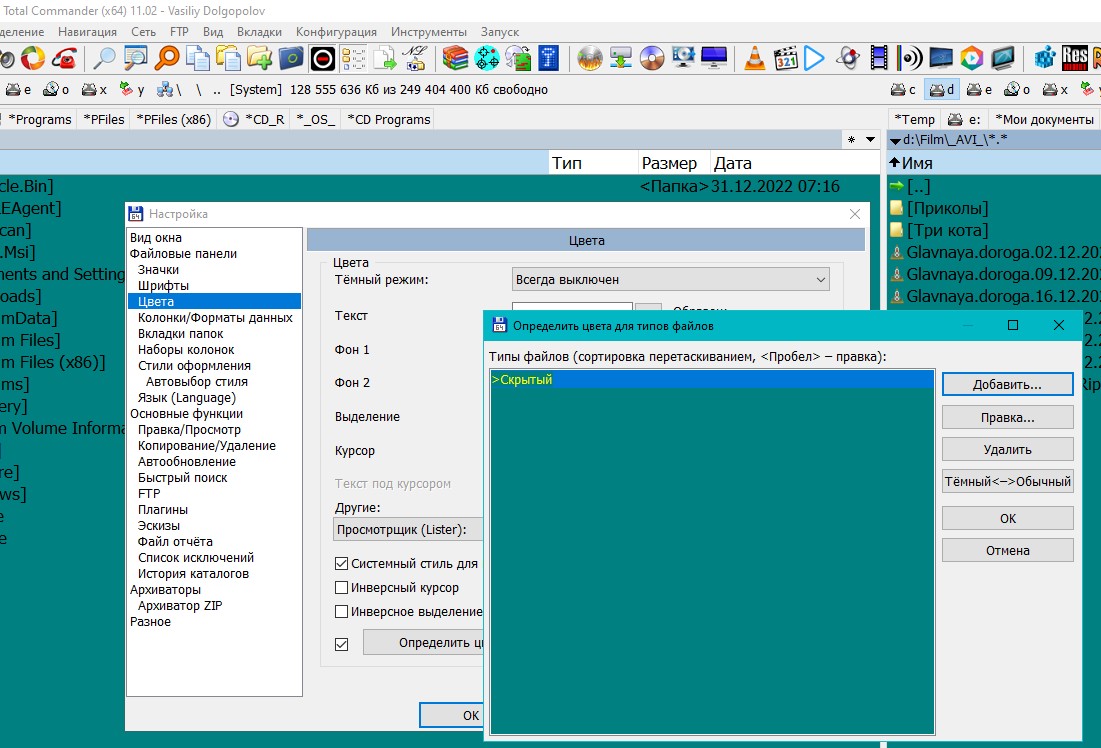Click the blue registry cubes icon
The image size is (1101, 748).
point(1045,58)
